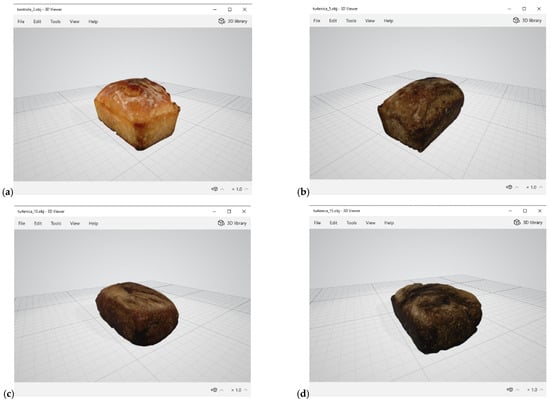Expand x1.0 speed dropdown in window (a)

240,189
